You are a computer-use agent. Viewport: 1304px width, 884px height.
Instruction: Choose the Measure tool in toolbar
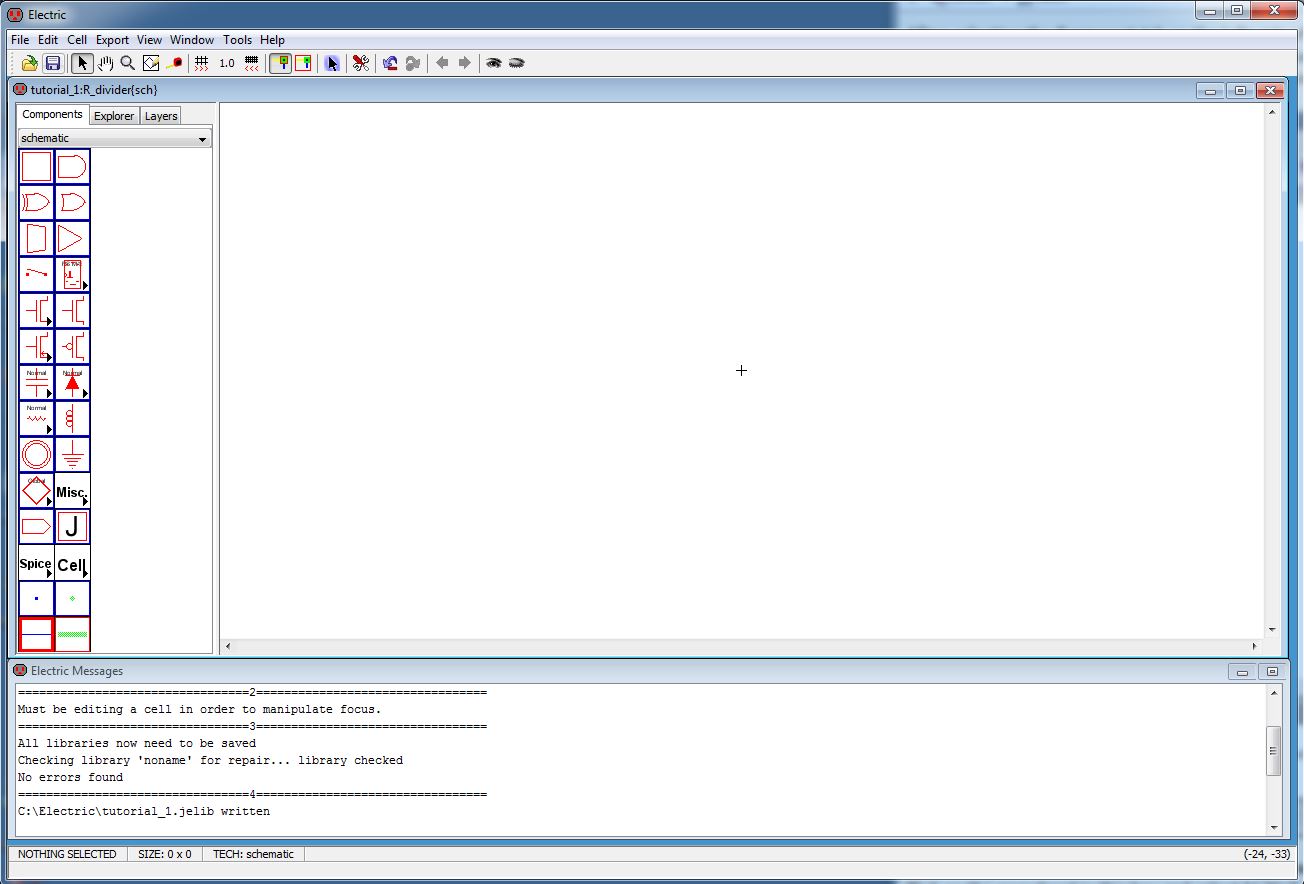[x=174, y=63]
